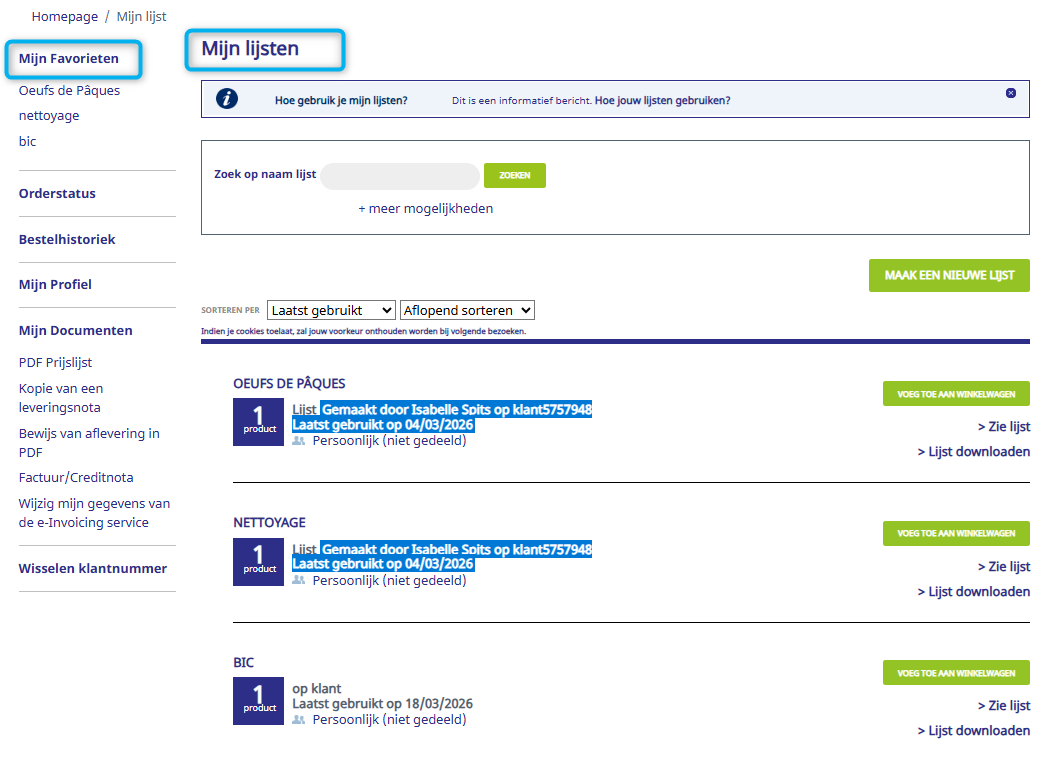Navigate to Homepage via the breadcrumb
The width and height of the screenshot is (1047, 757).
tap(65, 17)
